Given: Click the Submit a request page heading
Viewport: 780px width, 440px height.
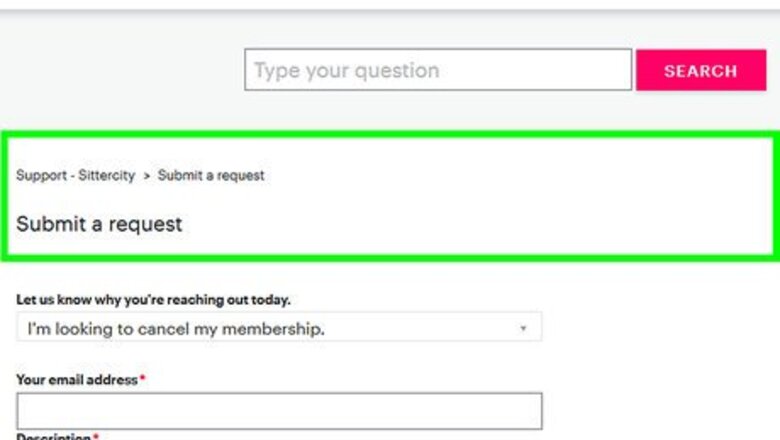Looking at the screenshot, I should coord(99,224).
